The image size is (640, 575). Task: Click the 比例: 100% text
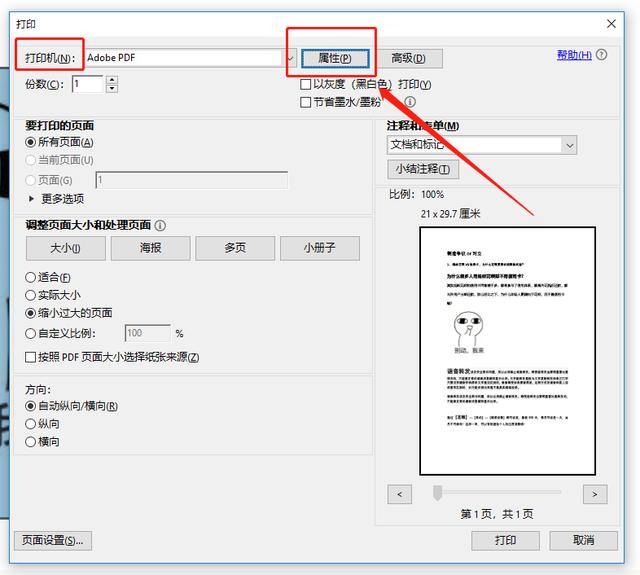coord(416,194)
